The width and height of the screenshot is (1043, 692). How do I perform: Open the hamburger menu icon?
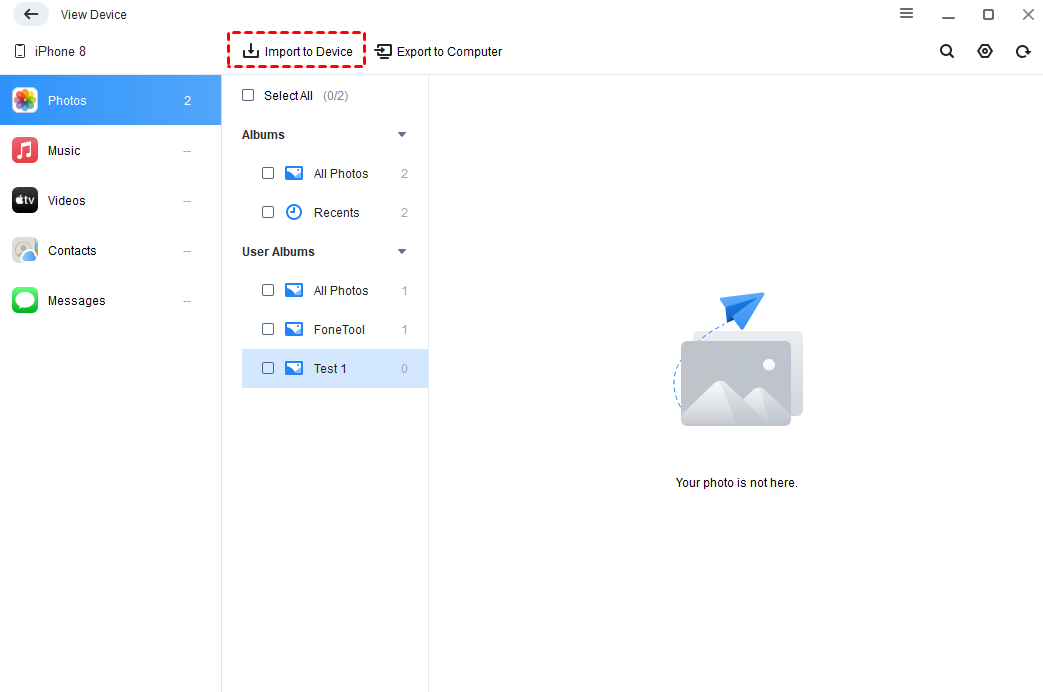906,14
